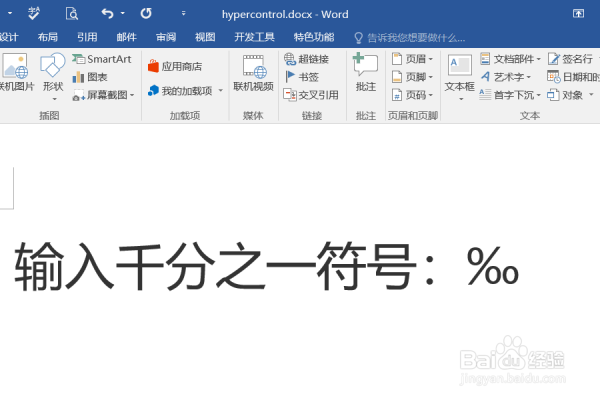Open the 屏幕截图 screenshot dropdown
600x400 pixels.
point(103,95)
